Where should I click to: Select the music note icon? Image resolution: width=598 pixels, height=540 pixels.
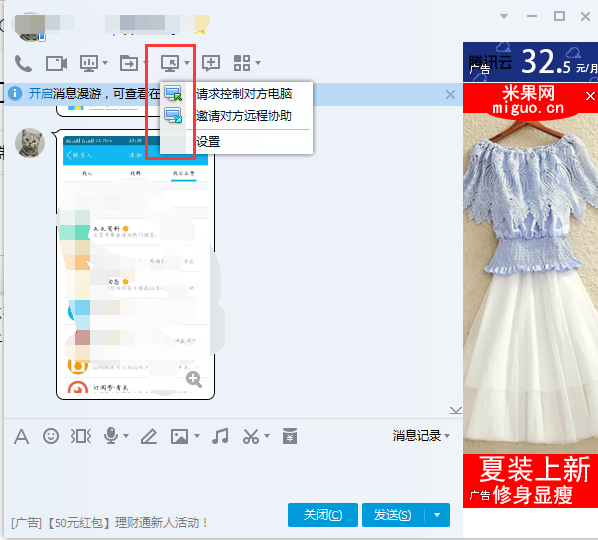[220, 436]
